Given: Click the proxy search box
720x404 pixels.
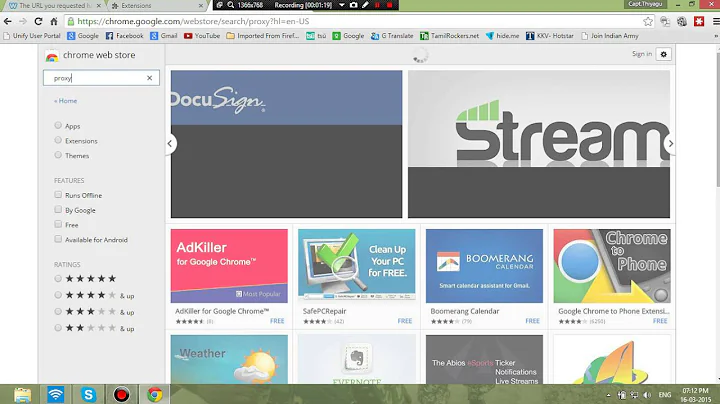Looking at the screenshot, I should click(x=101, y=78).
